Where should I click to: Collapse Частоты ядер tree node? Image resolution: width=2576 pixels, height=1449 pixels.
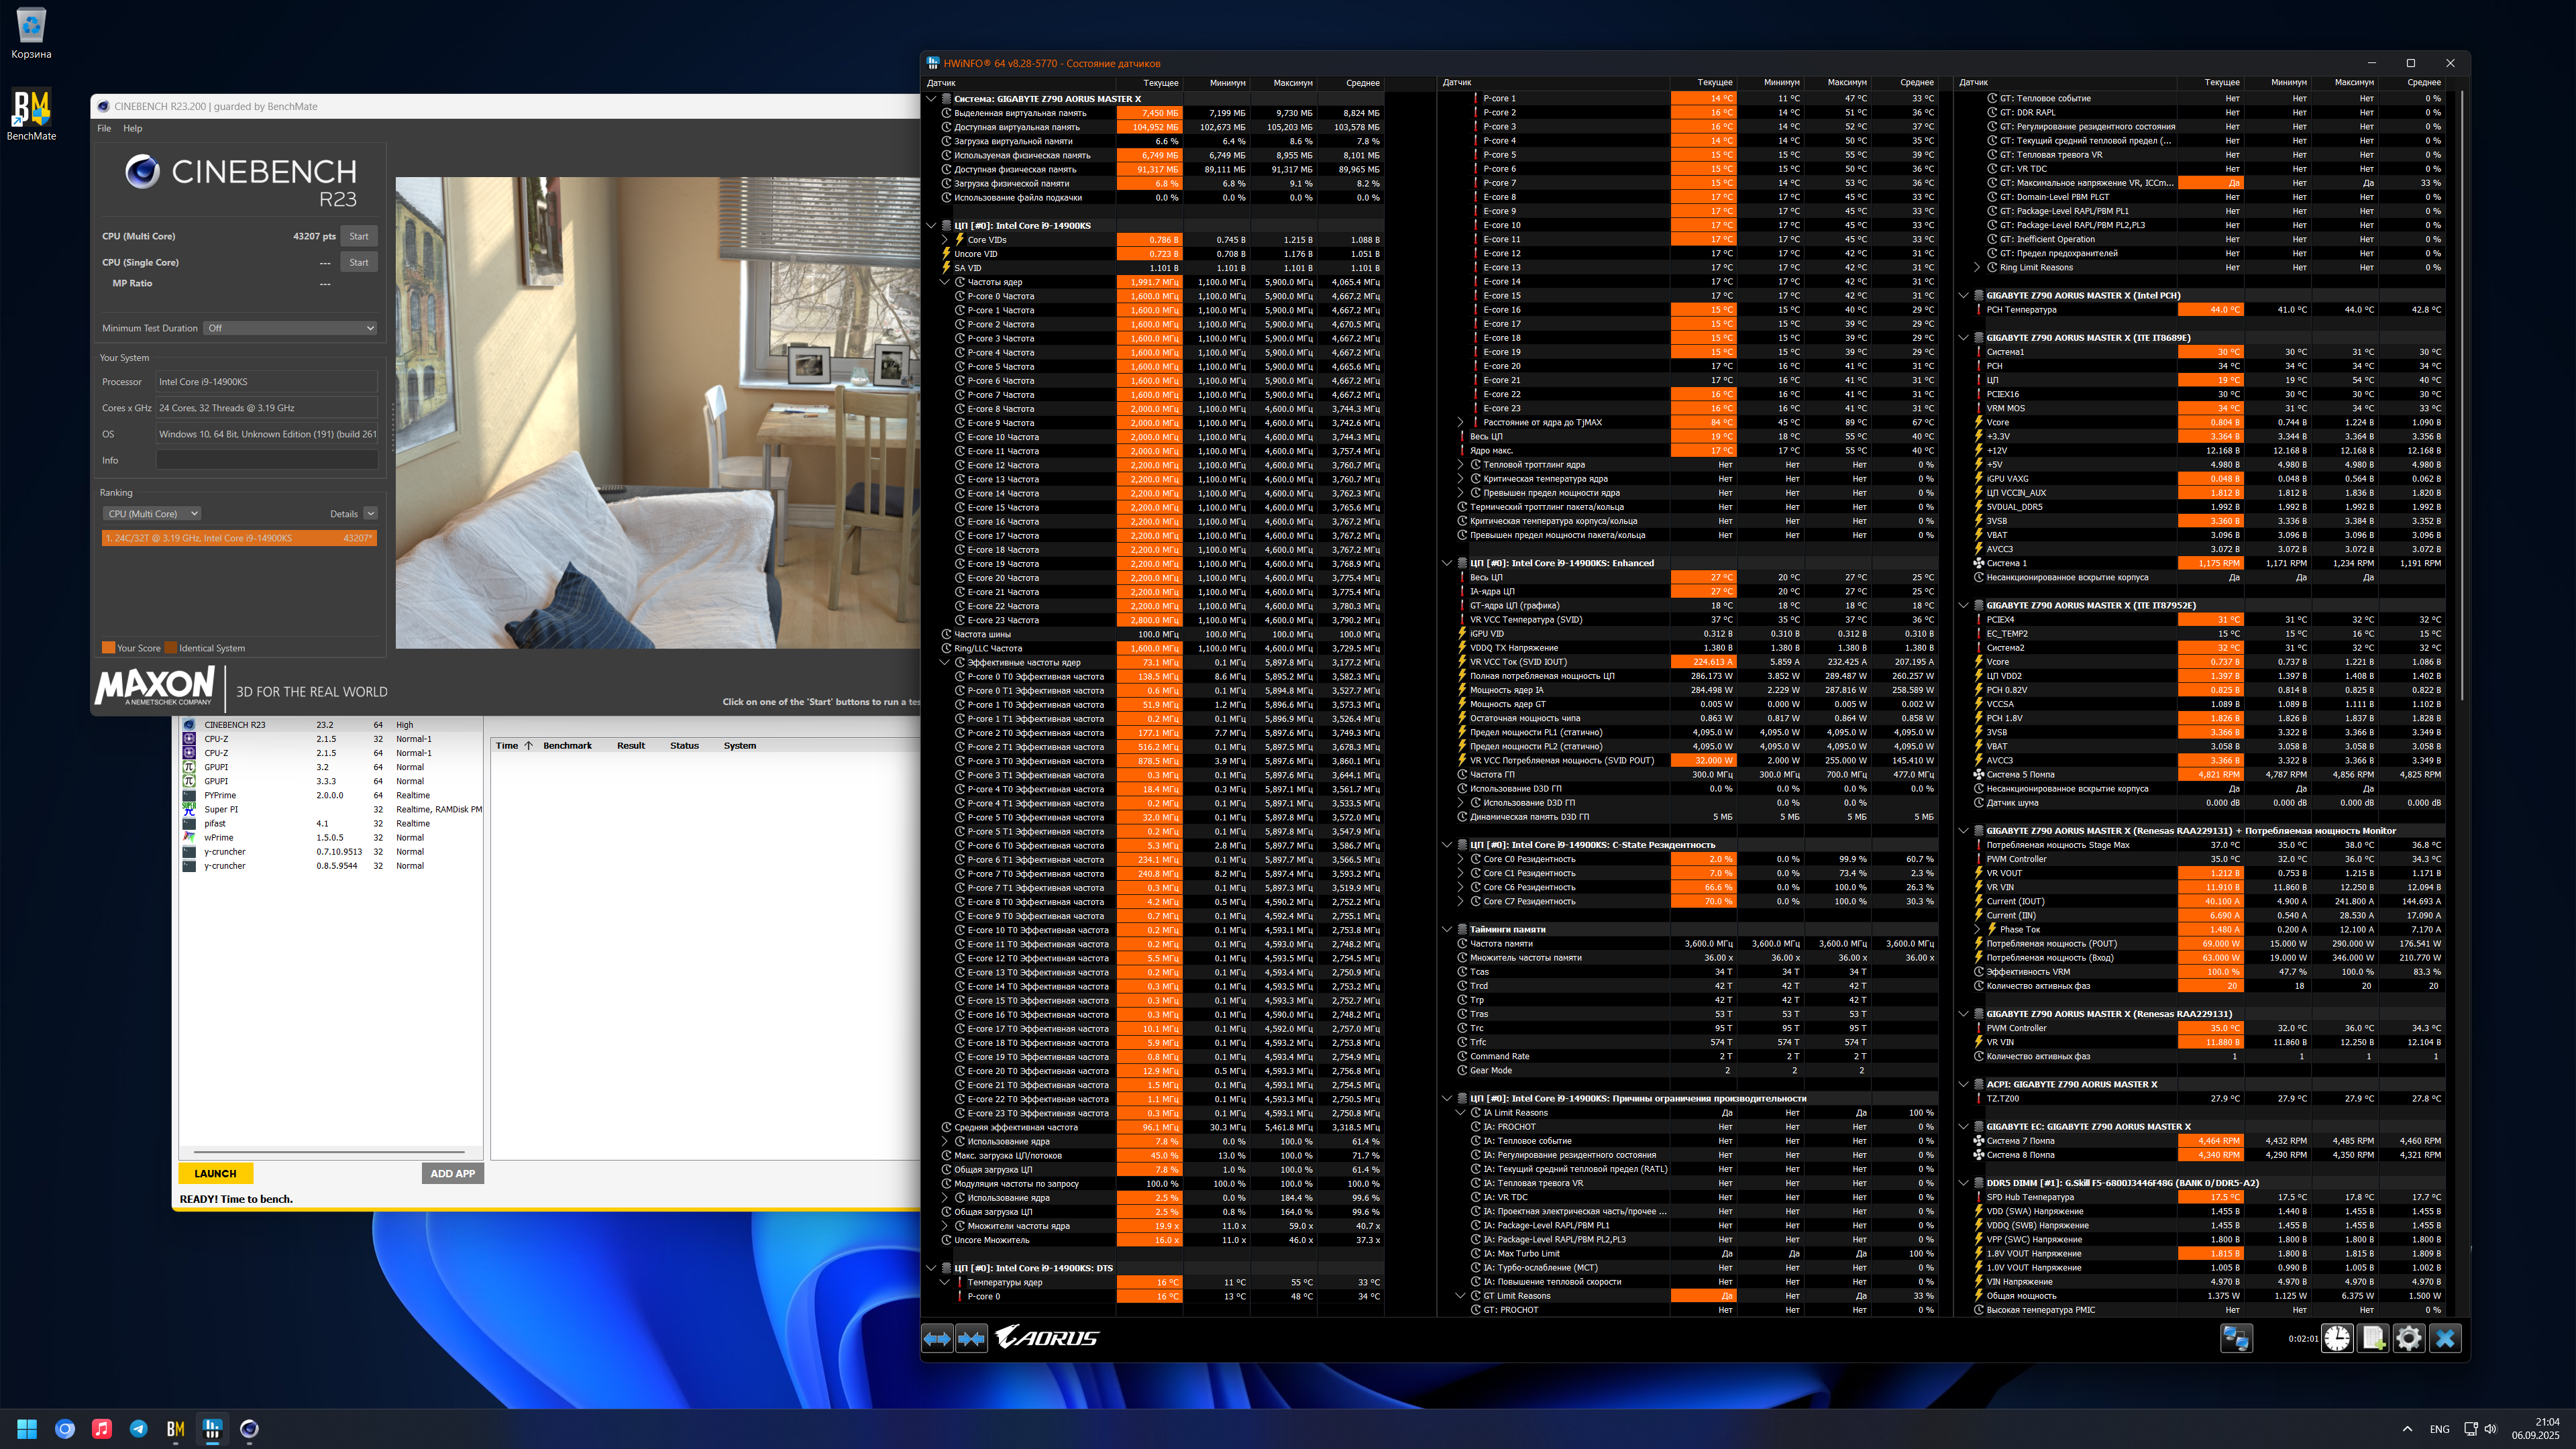(945, 282)
